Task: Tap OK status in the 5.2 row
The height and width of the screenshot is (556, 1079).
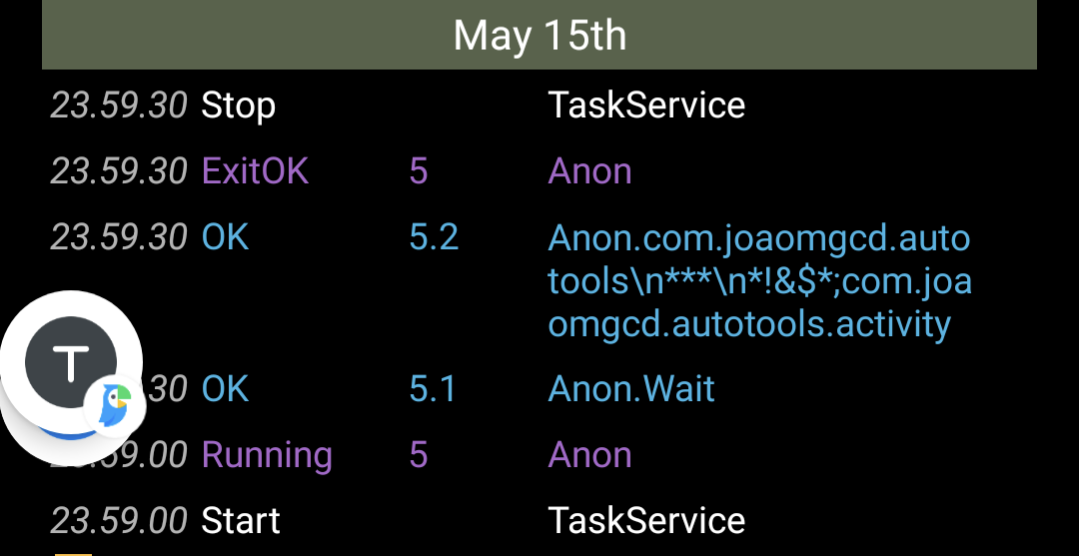Action: 225,237
